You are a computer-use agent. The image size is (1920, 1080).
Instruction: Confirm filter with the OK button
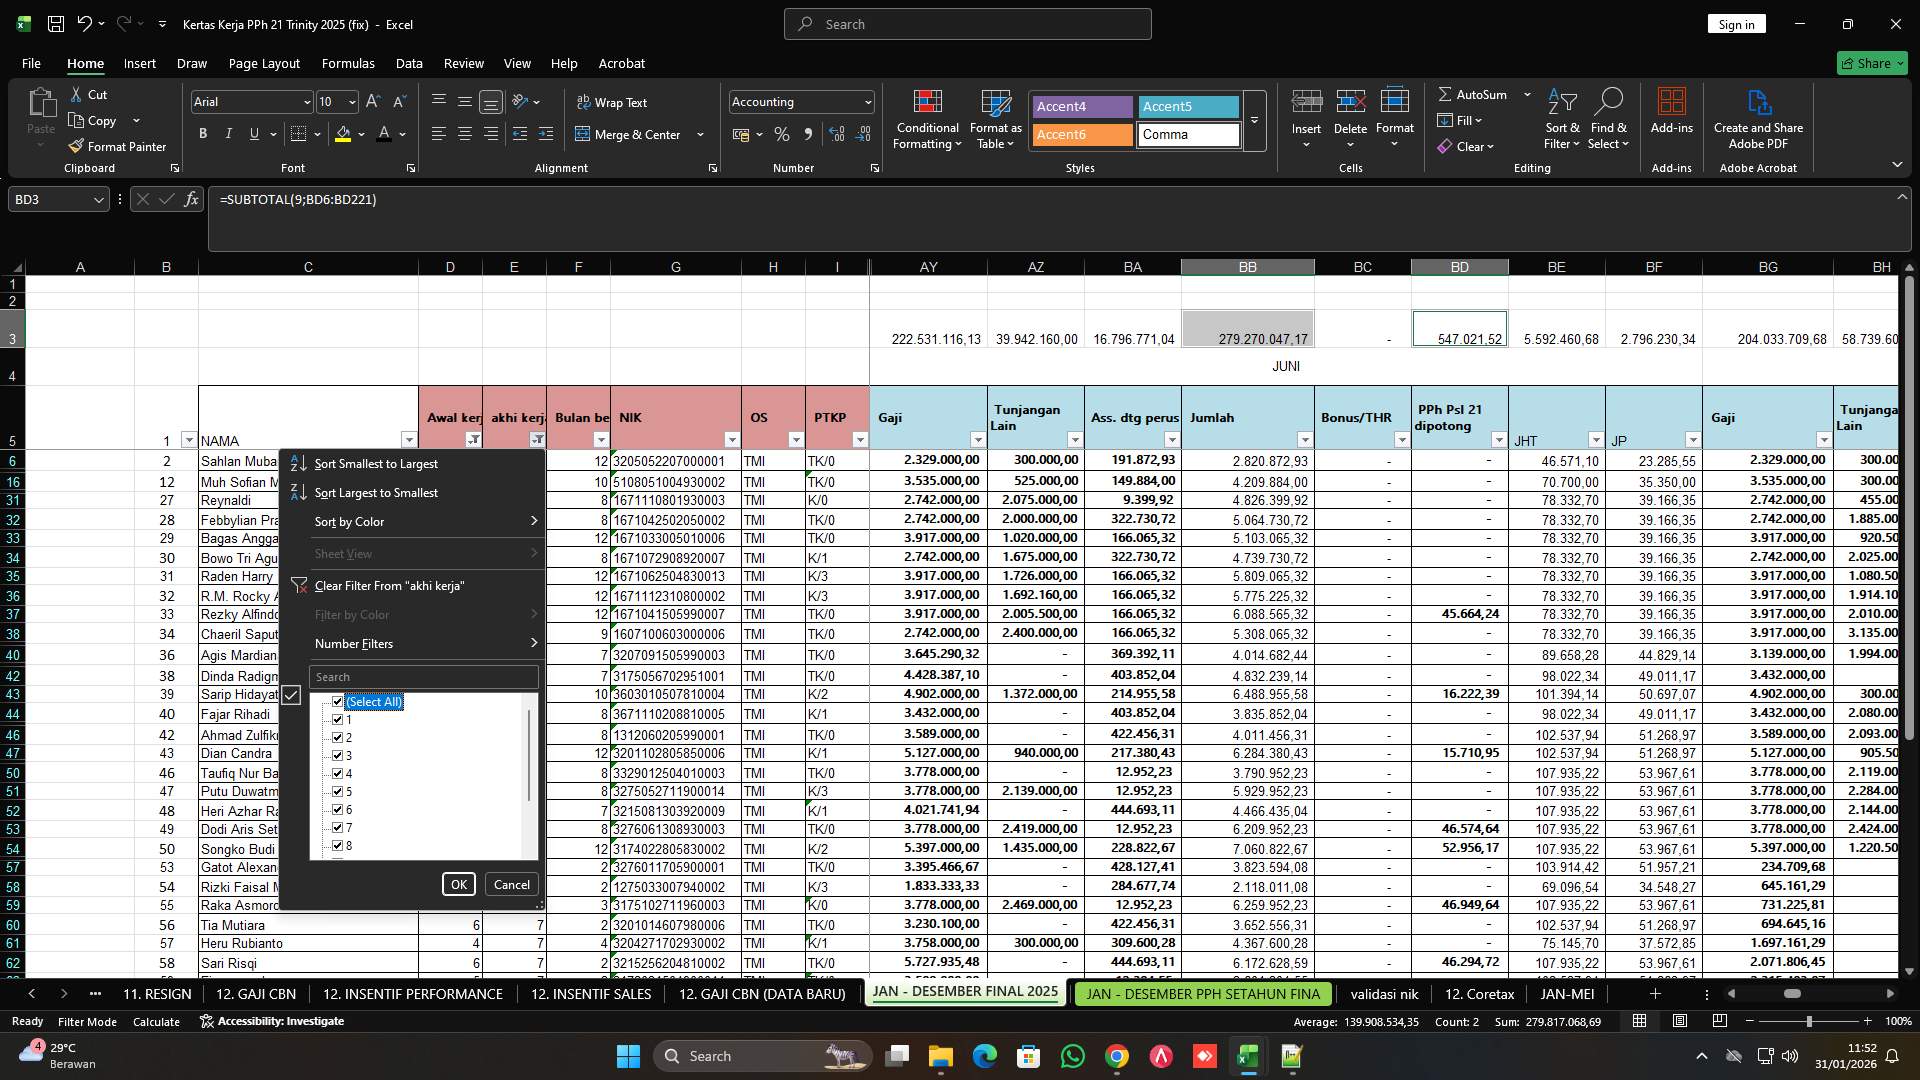click(x=459, y=884)
